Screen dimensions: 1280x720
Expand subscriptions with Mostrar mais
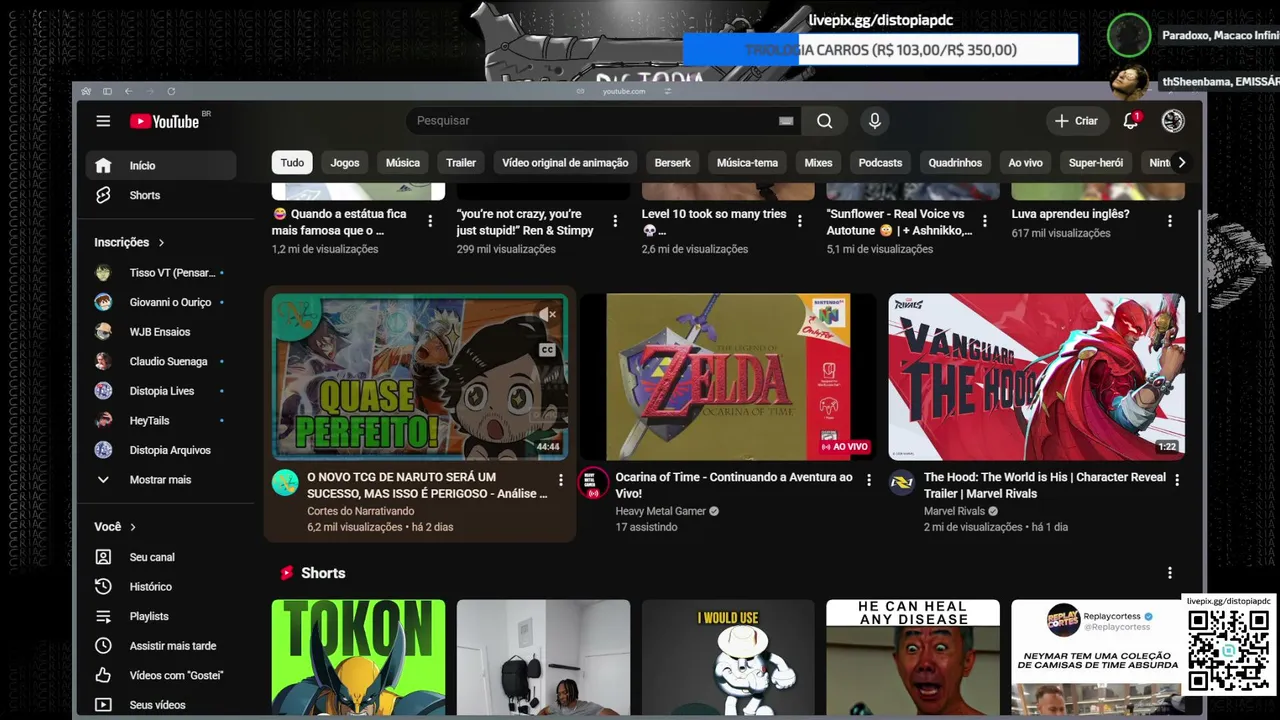click(x=161, y=480)
